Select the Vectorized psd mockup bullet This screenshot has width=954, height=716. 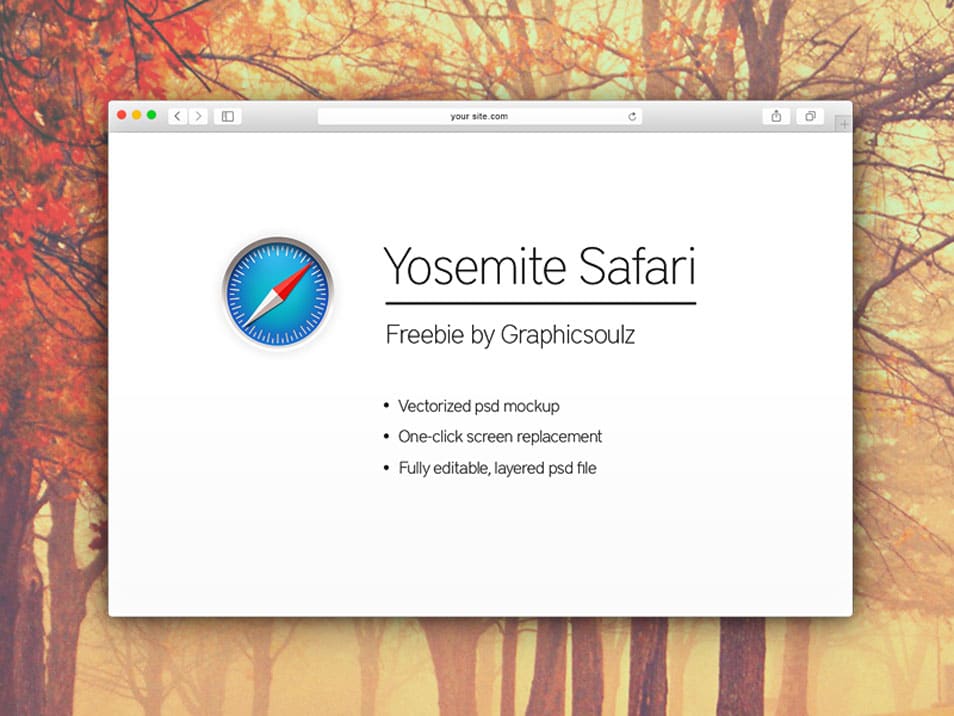[472, 406]
